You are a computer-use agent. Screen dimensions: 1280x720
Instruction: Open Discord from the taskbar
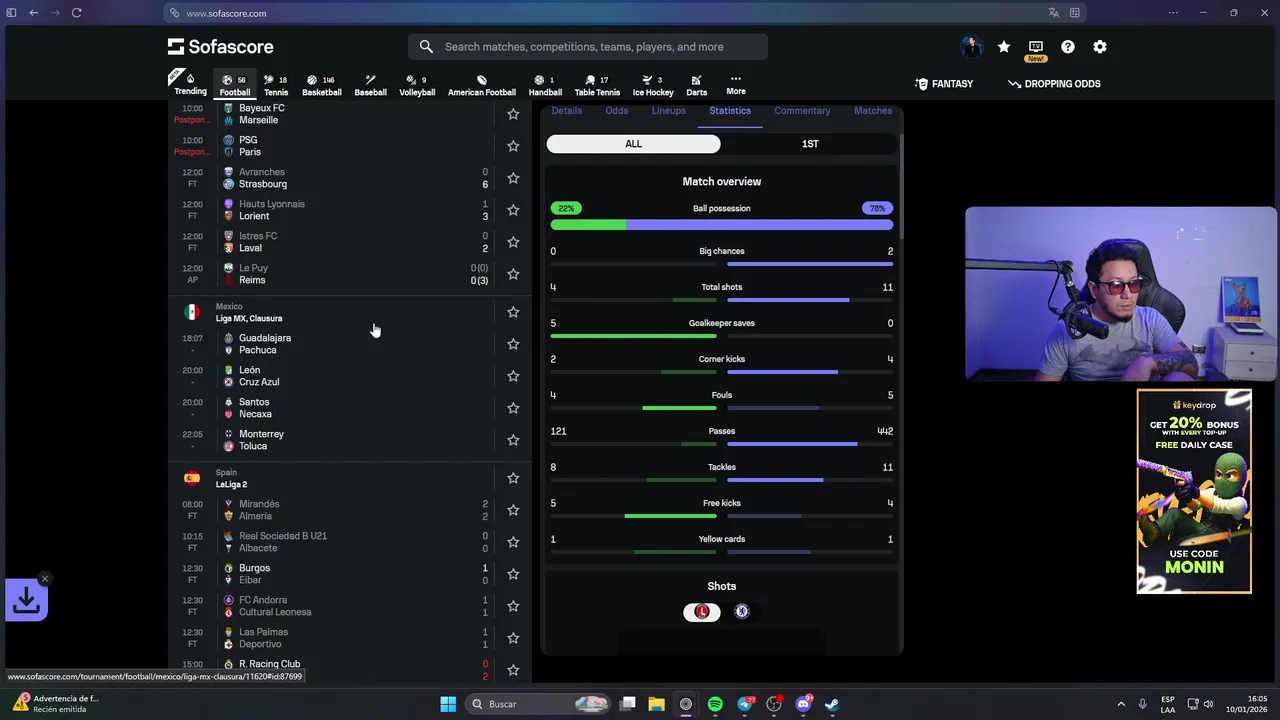click(x=803, y=704)
